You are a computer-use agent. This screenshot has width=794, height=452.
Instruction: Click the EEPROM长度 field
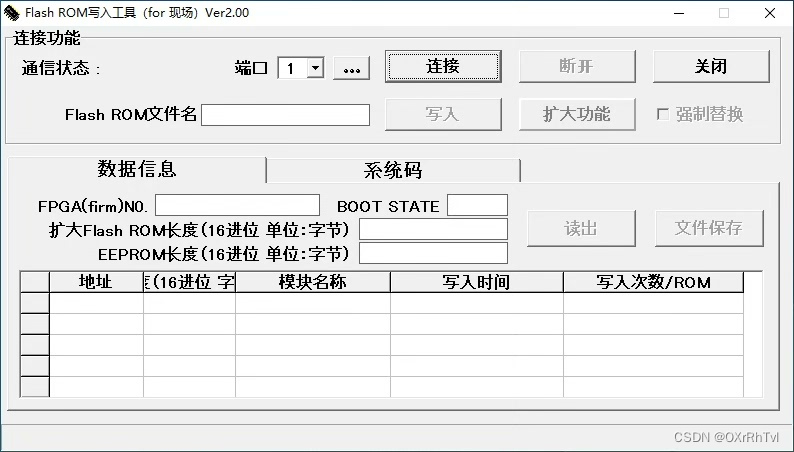click(433, 253)
